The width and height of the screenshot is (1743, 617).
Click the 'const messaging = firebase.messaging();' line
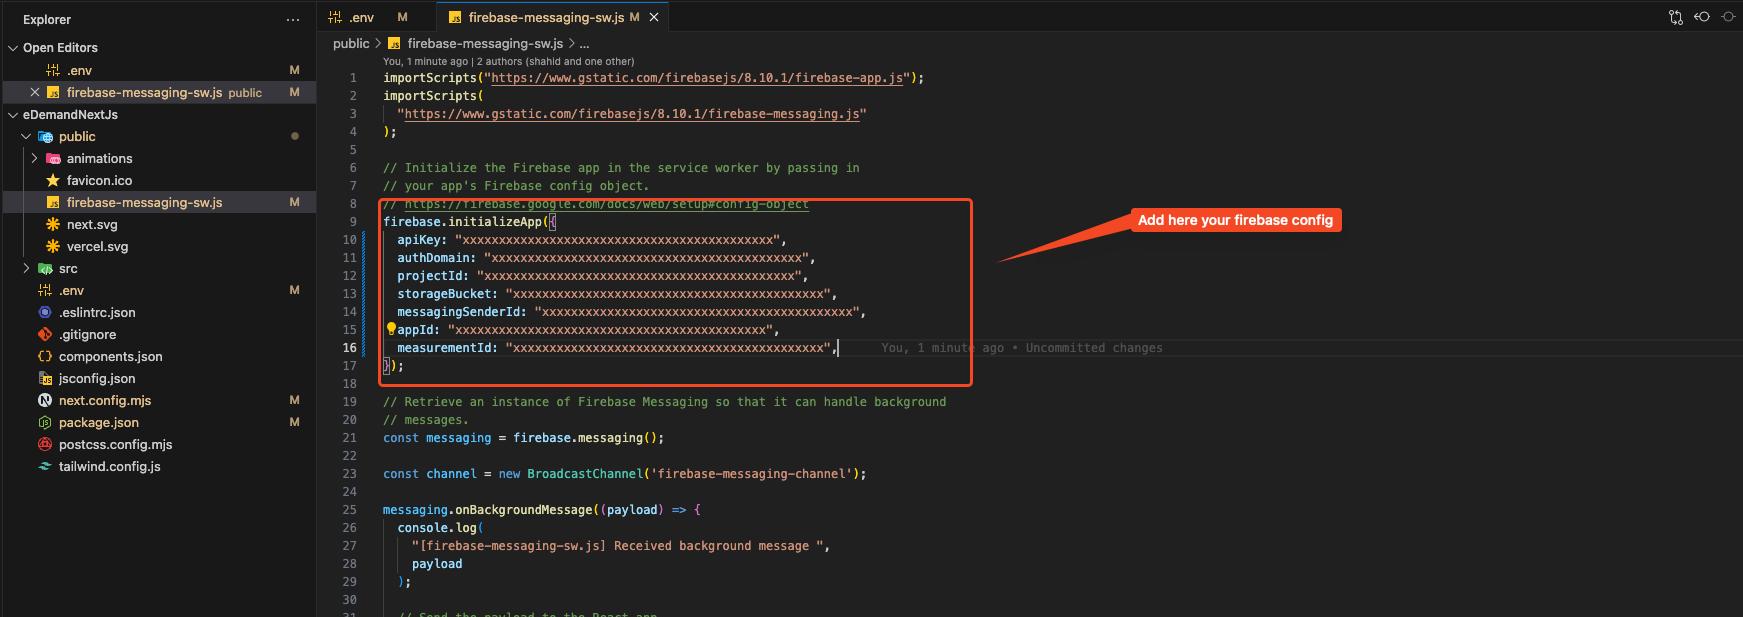tap(523, 438)
